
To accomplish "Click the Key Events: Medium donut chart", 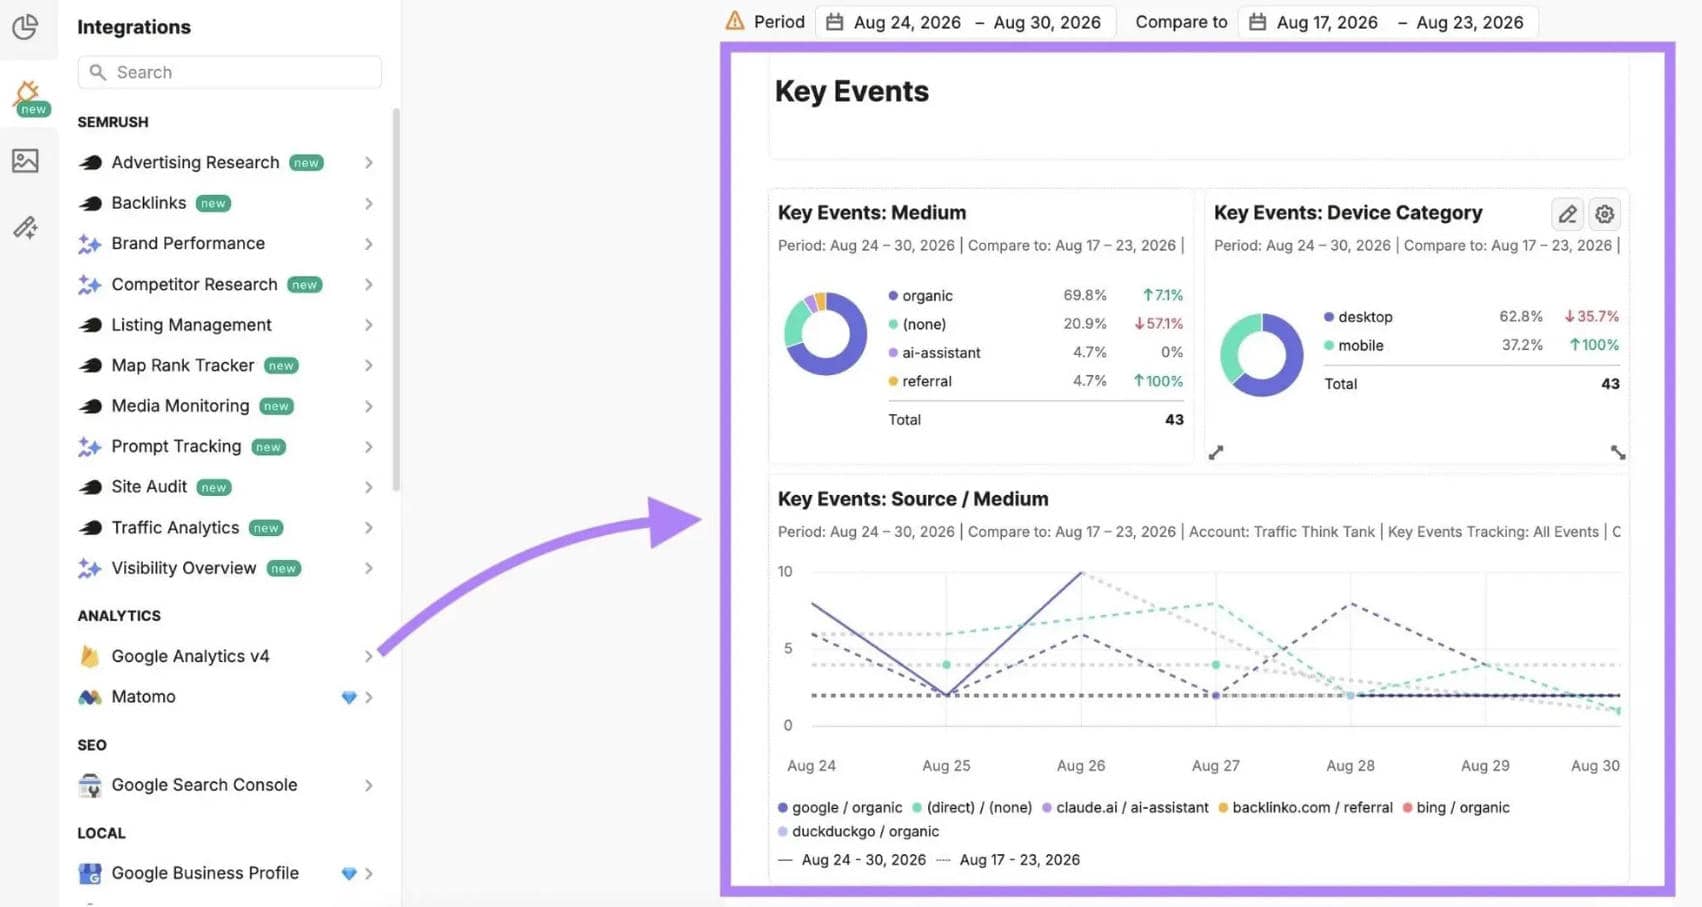I will tap(826, 333).
